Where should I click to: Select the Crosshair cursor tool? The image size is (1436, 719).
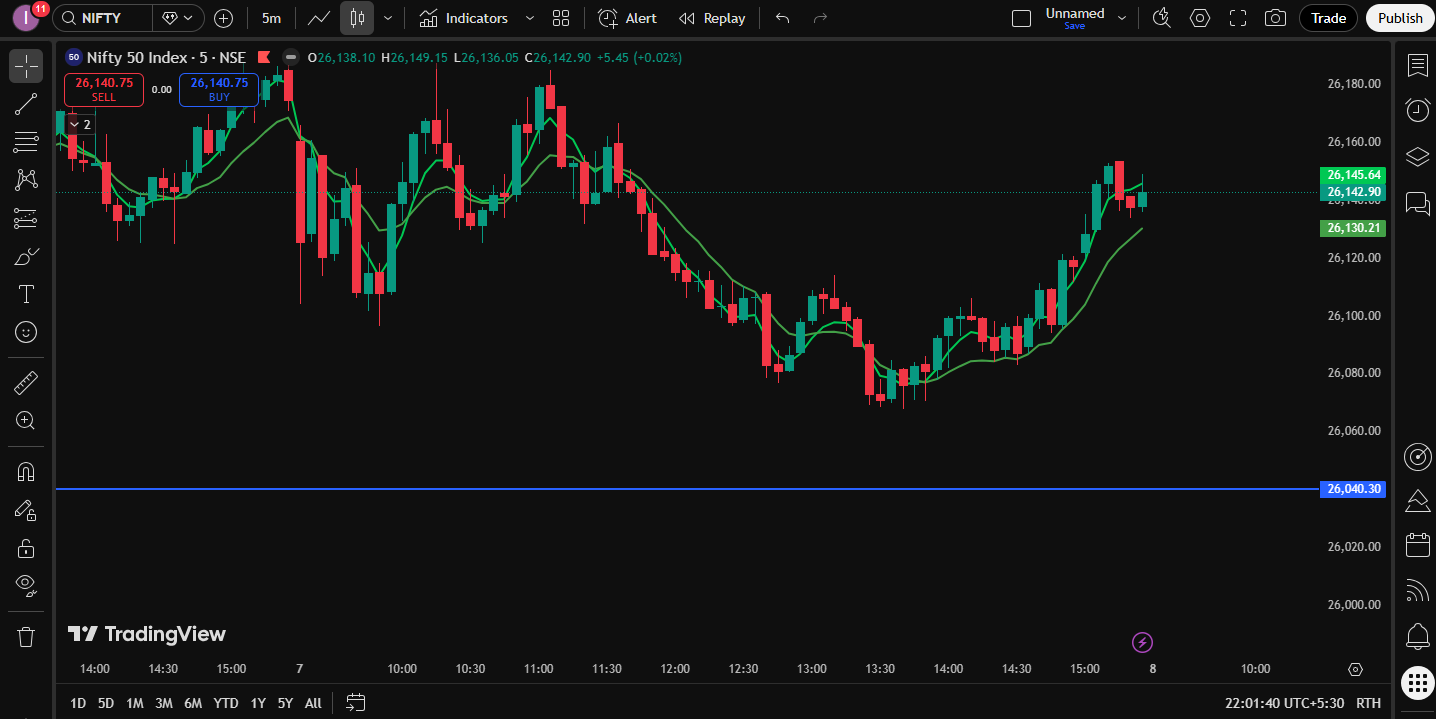[x=25, y=66]
